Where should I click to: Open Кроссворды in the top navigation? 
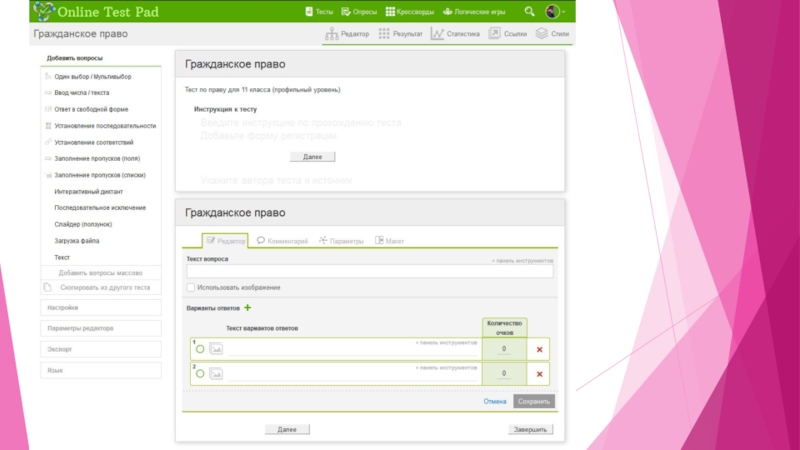click(x=410, y=12)
